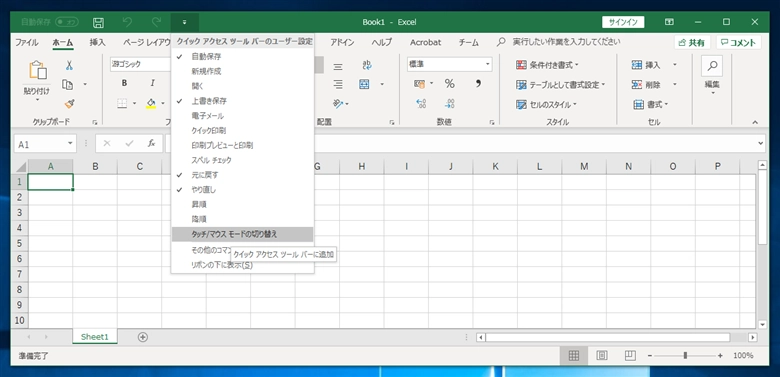Select the Format Painter brush icon

point(69,104)
